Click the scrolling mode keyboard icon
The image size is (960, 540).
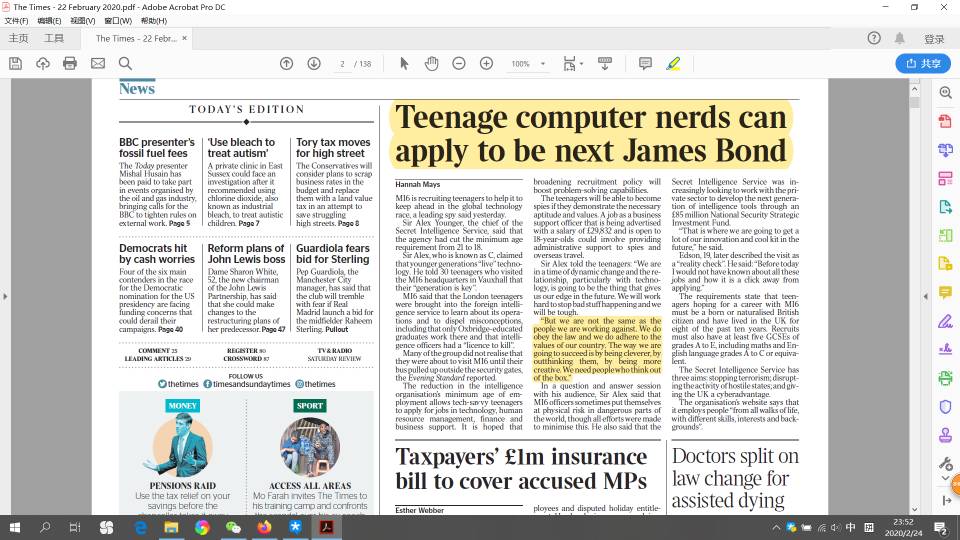tap(605, 63)
